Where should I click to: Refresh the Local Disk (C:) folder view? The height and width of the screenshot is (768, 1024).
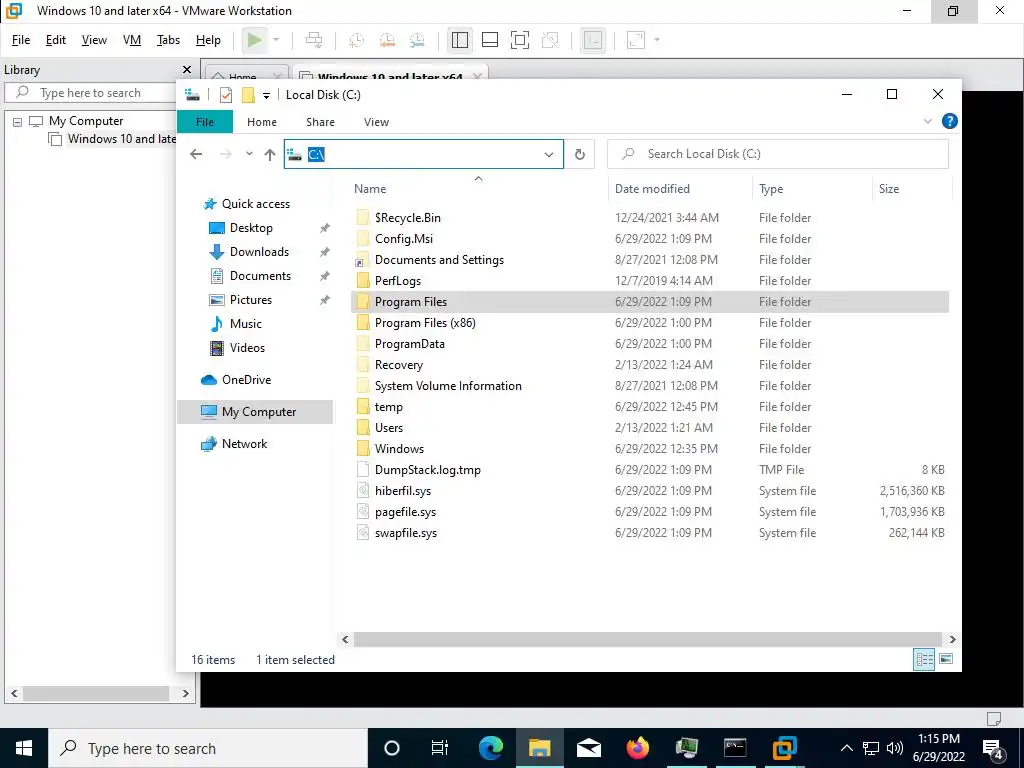(x=579, y=155)
